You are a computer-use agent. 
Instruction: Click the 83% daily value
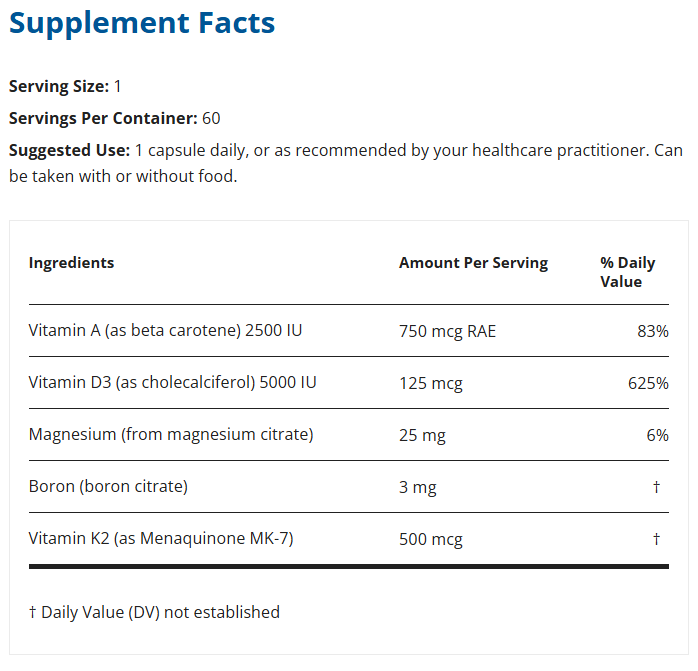pyautogui.click(x=652, y=331)
